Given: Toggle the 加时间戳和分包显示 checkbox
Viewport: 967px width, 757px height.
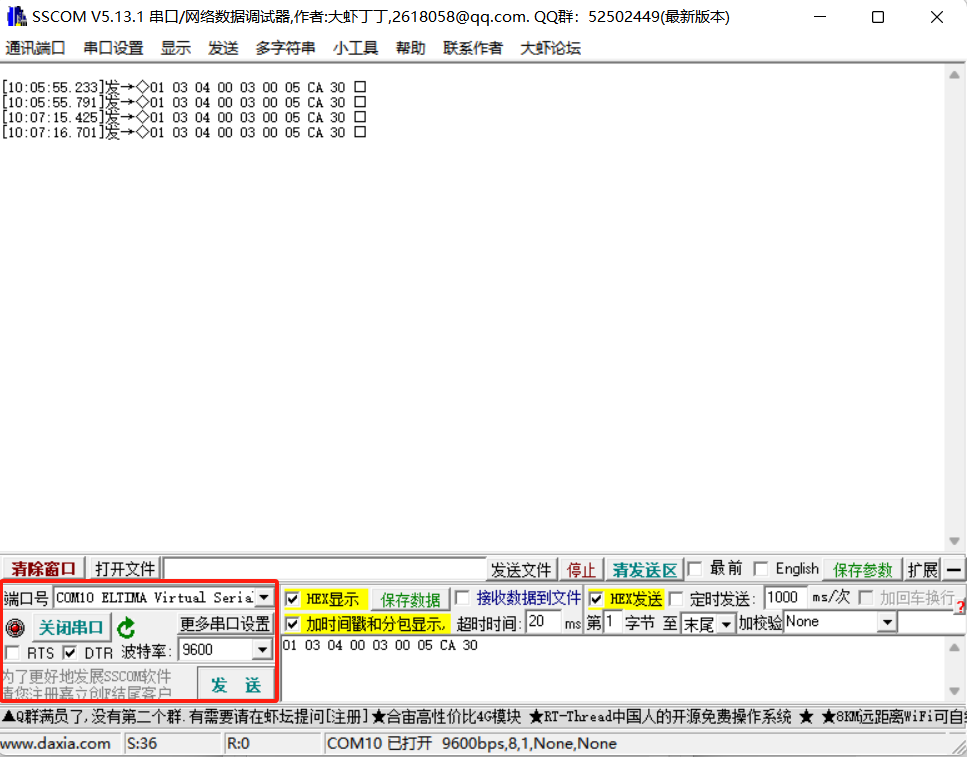Looking at the screenshot, I should (x=292, y=624).
